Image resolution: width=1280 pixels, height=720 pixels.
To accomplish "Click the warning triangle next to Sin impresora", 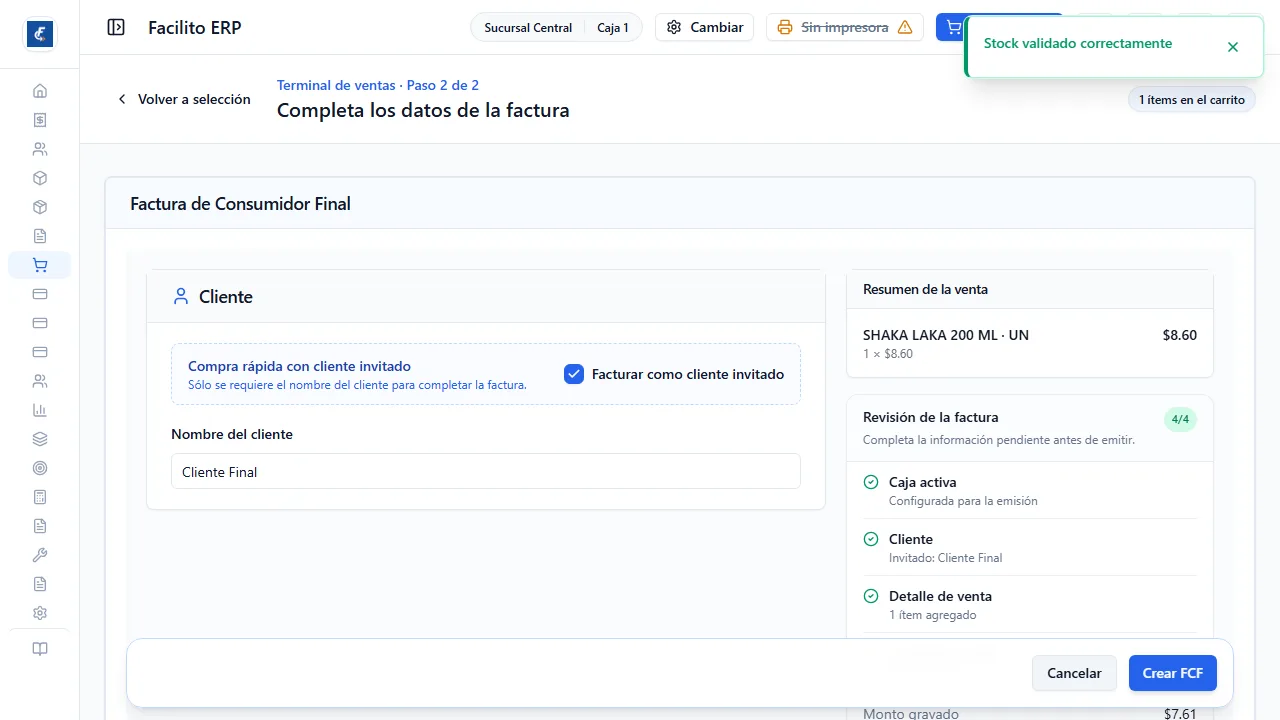I will click(905, 28).
